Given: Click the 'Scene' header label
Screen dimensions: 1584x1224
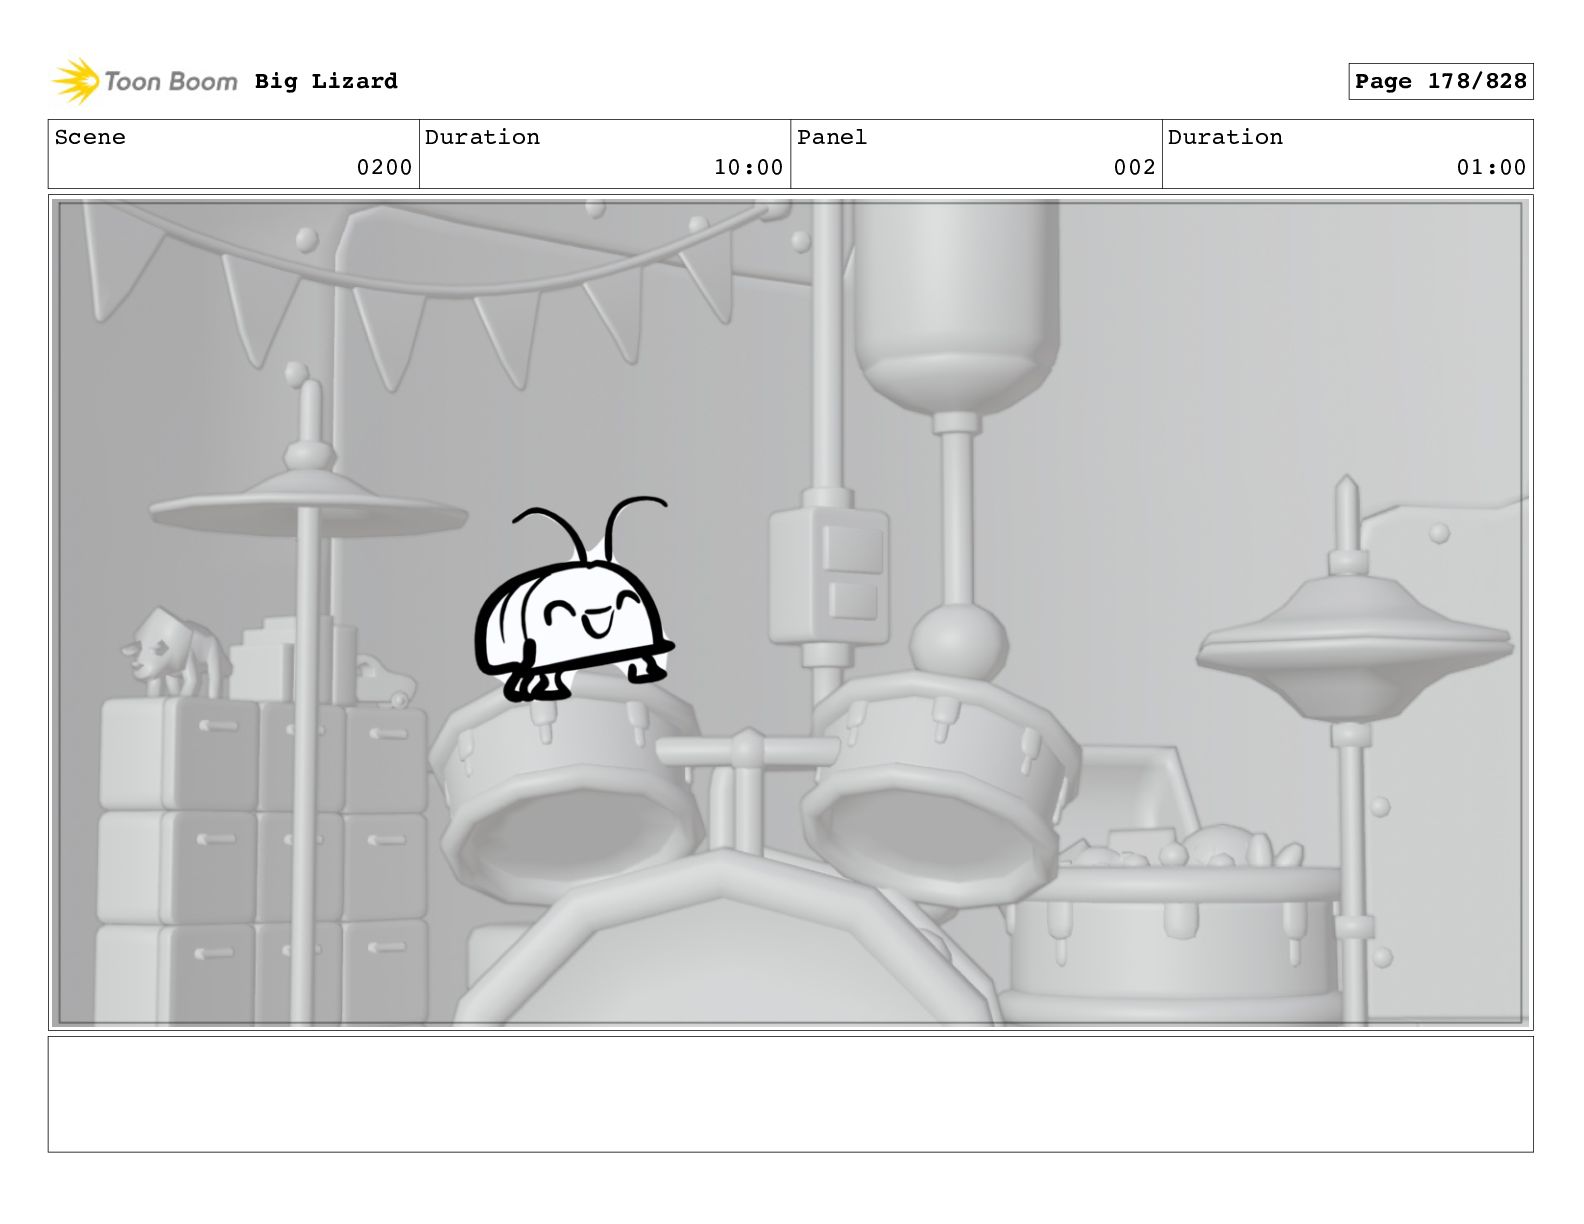Looking at the screenshot, I should [90, 137].
